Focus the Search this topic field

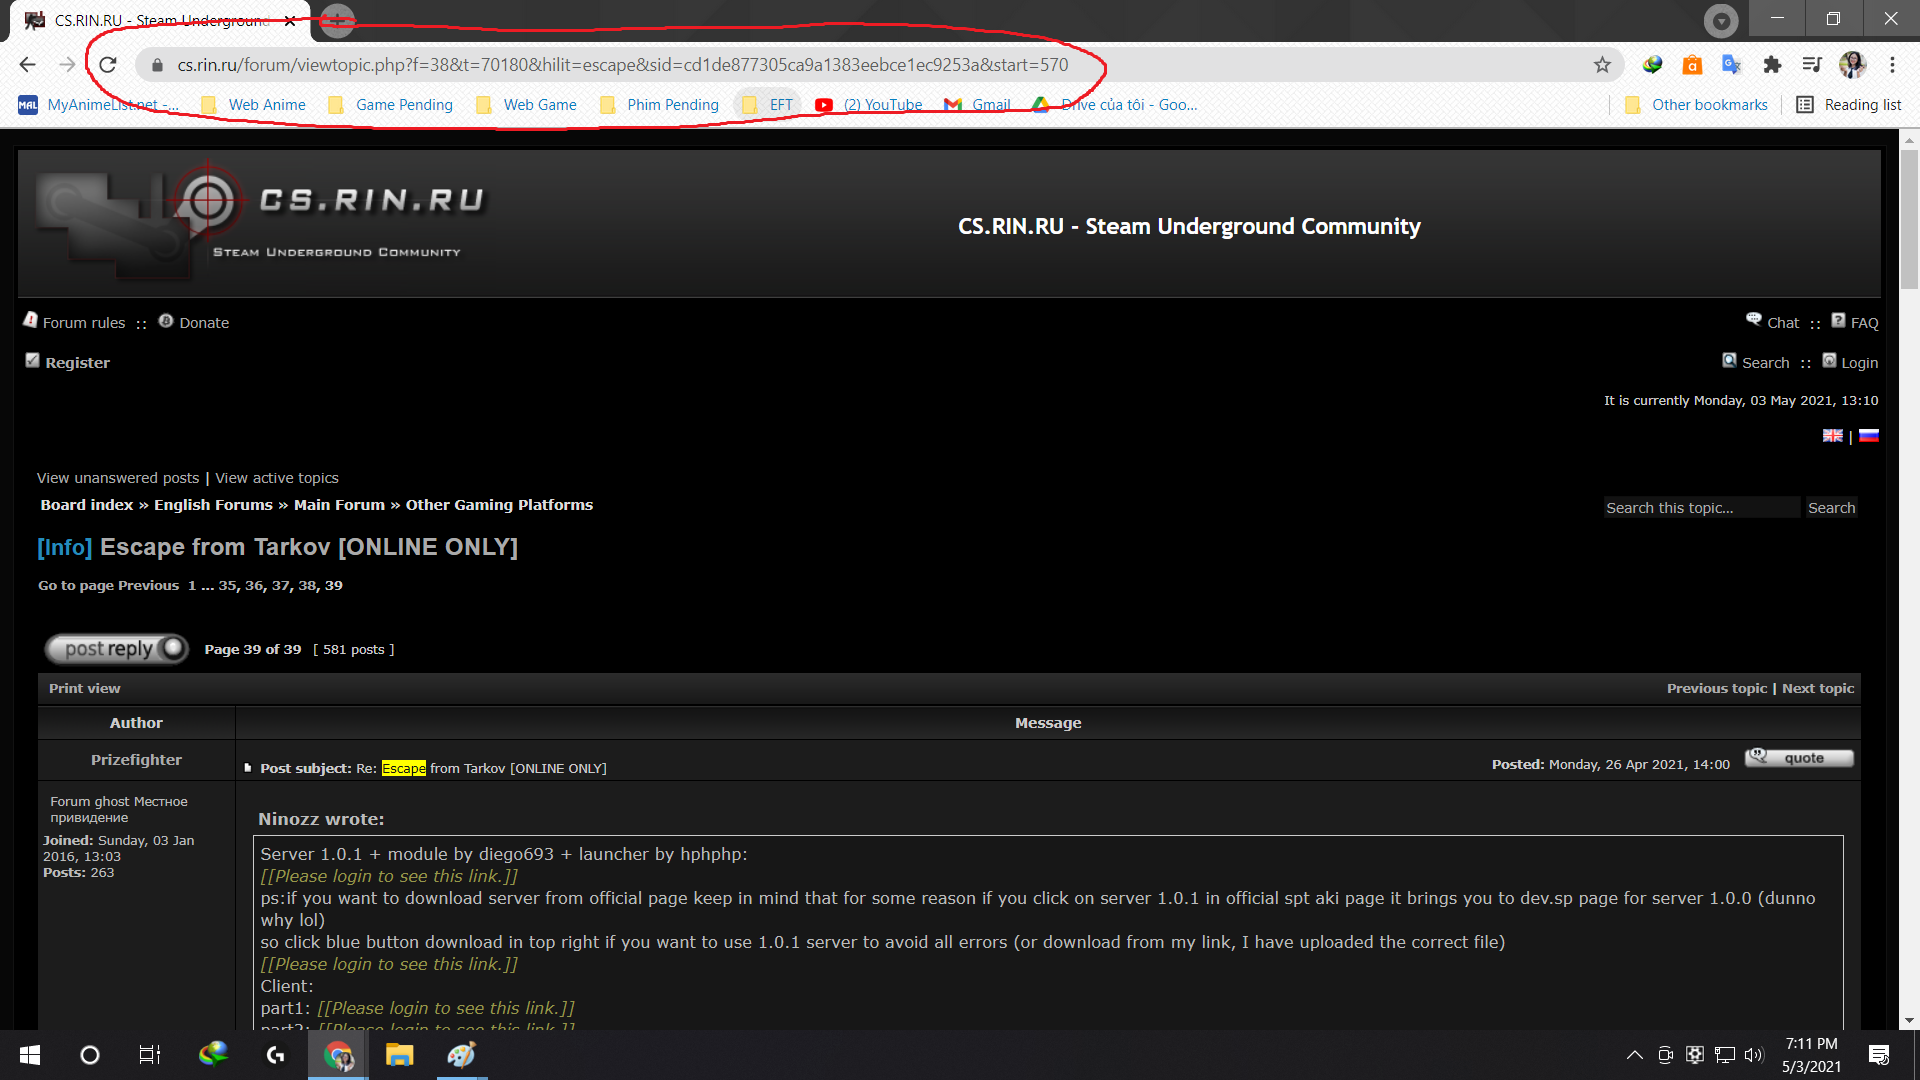pyautogui.click(x=1701, y=508)
